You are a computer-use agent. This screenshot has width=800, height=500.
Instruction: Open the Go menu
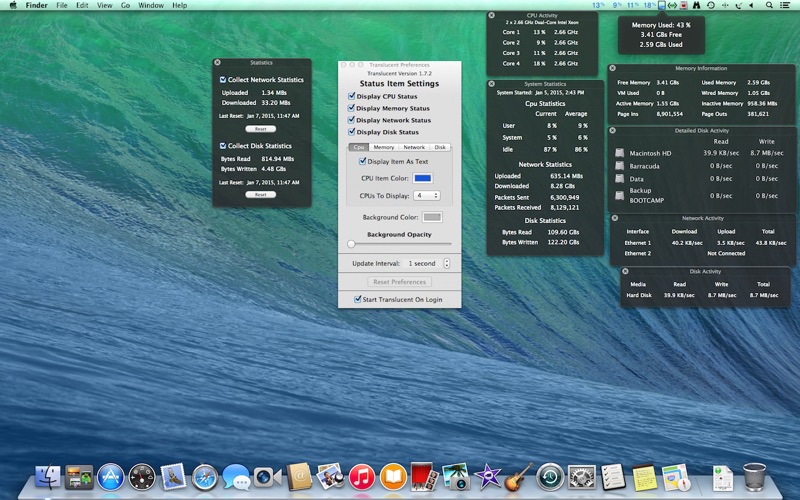coord(126,5)
